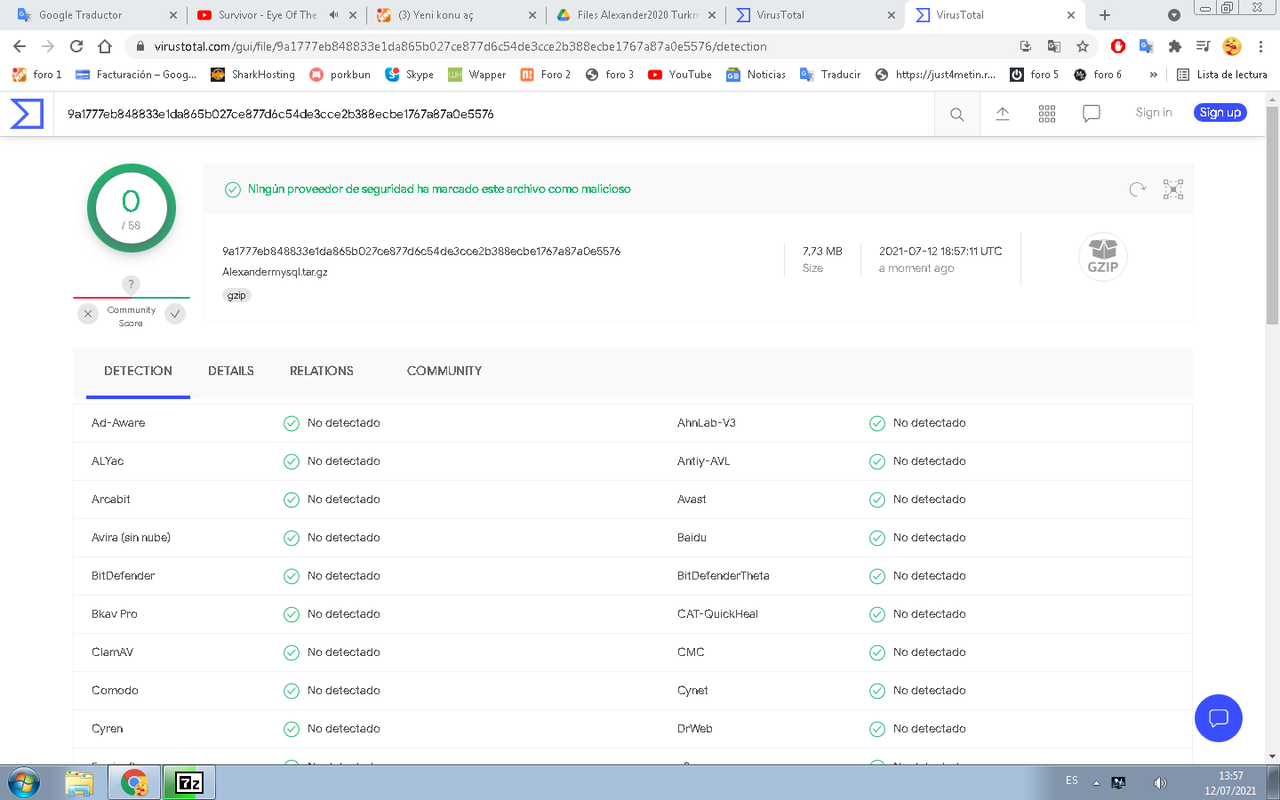
Task: Open the Facturación bookmark
Action: [136, 75]
